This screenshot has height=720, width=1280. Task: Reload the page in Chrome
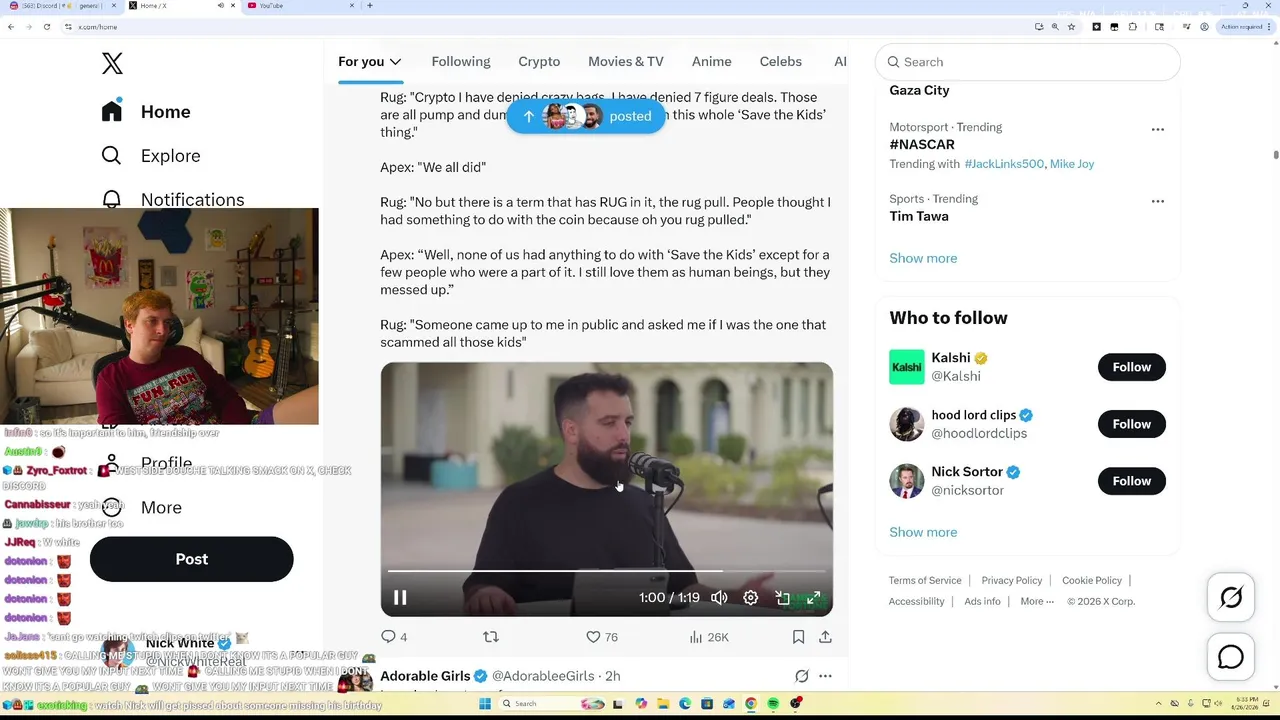coord(47,27)
